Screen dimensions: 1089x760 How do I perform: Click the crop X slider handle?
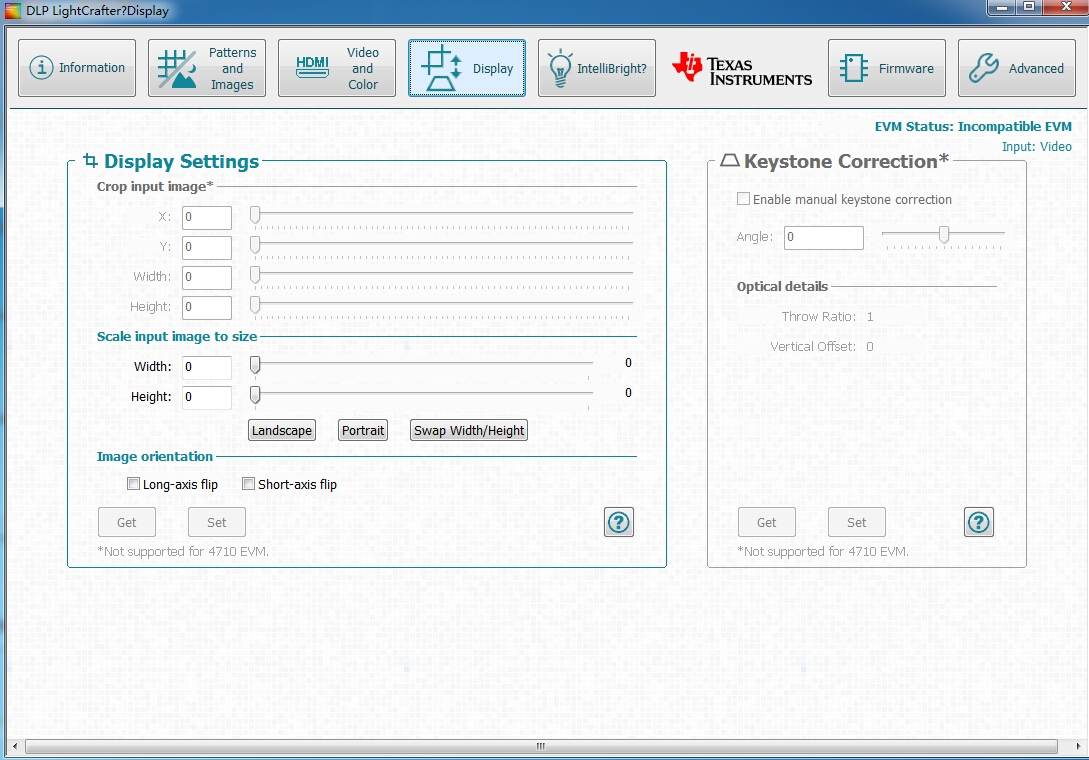[255, 215]
